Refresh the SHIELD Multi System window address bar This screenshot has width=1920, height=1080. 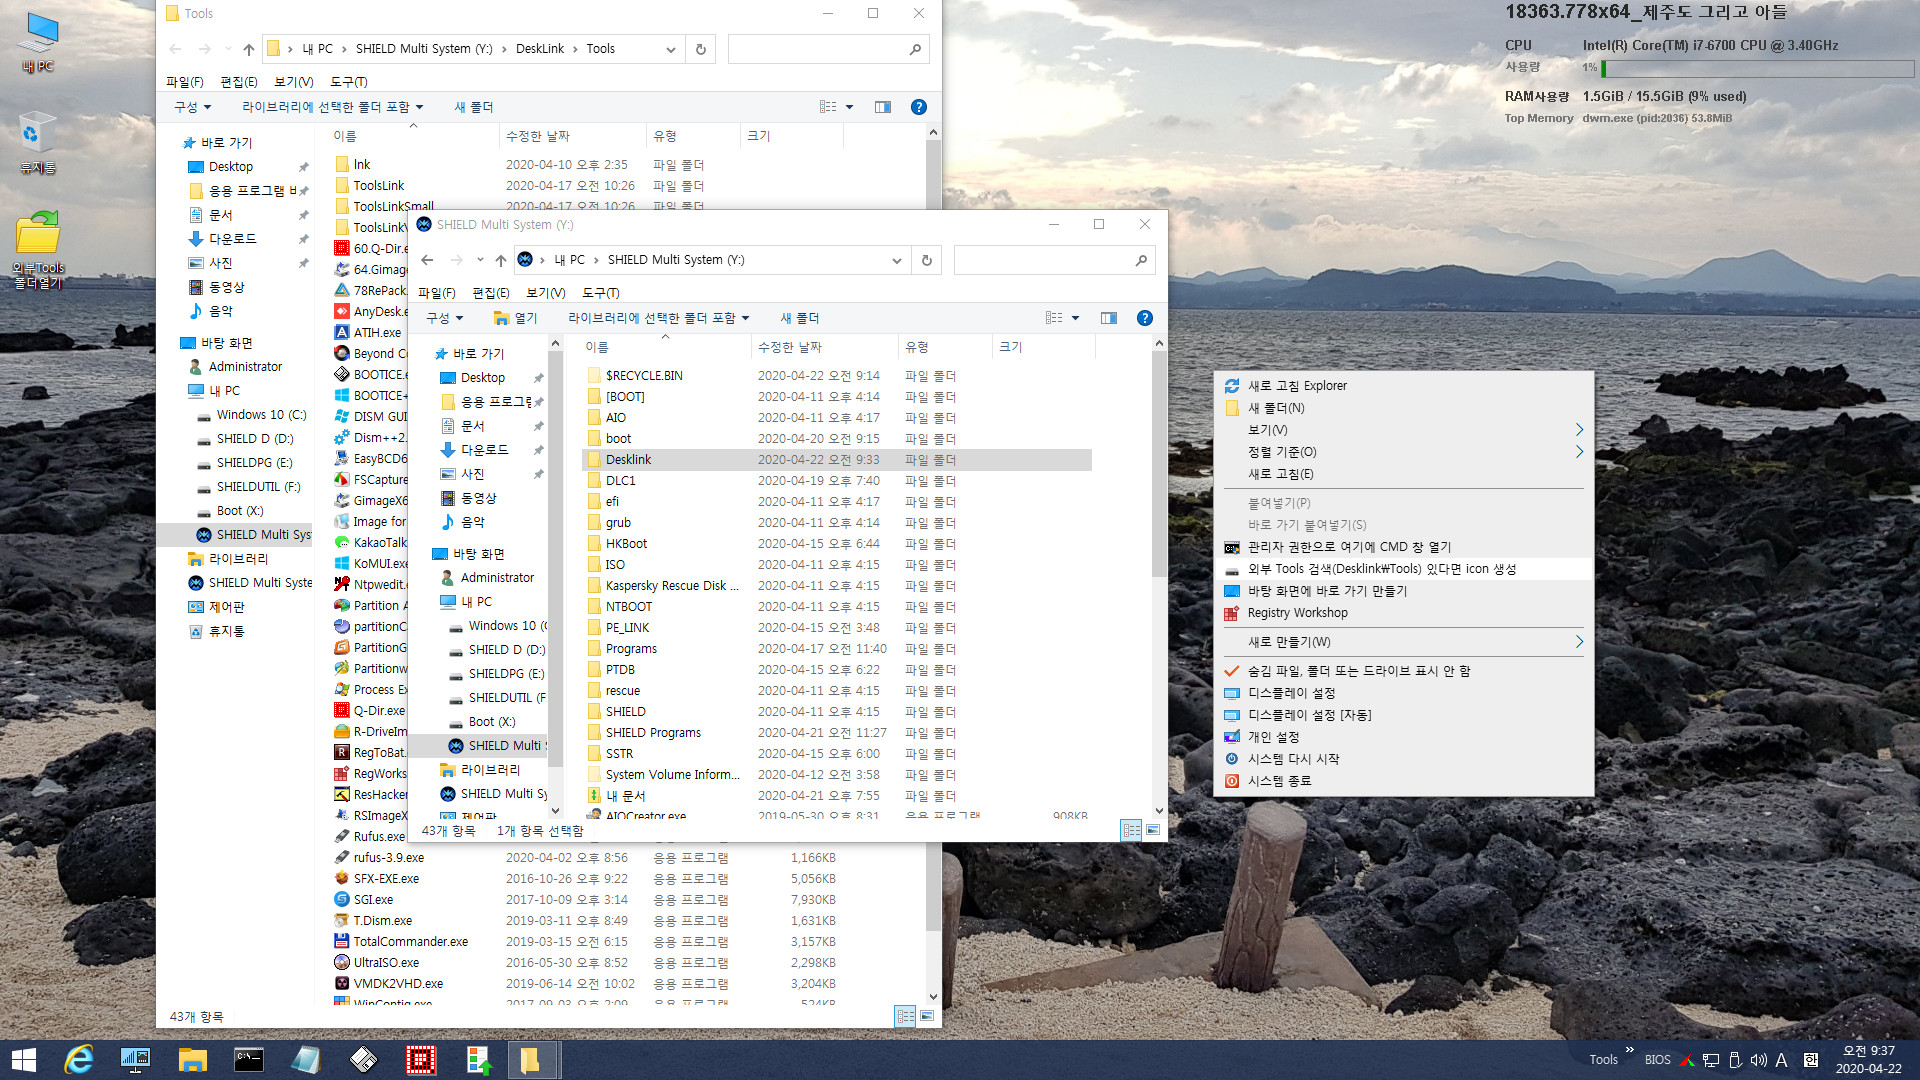pyautogui.click(x=926, y=260)
